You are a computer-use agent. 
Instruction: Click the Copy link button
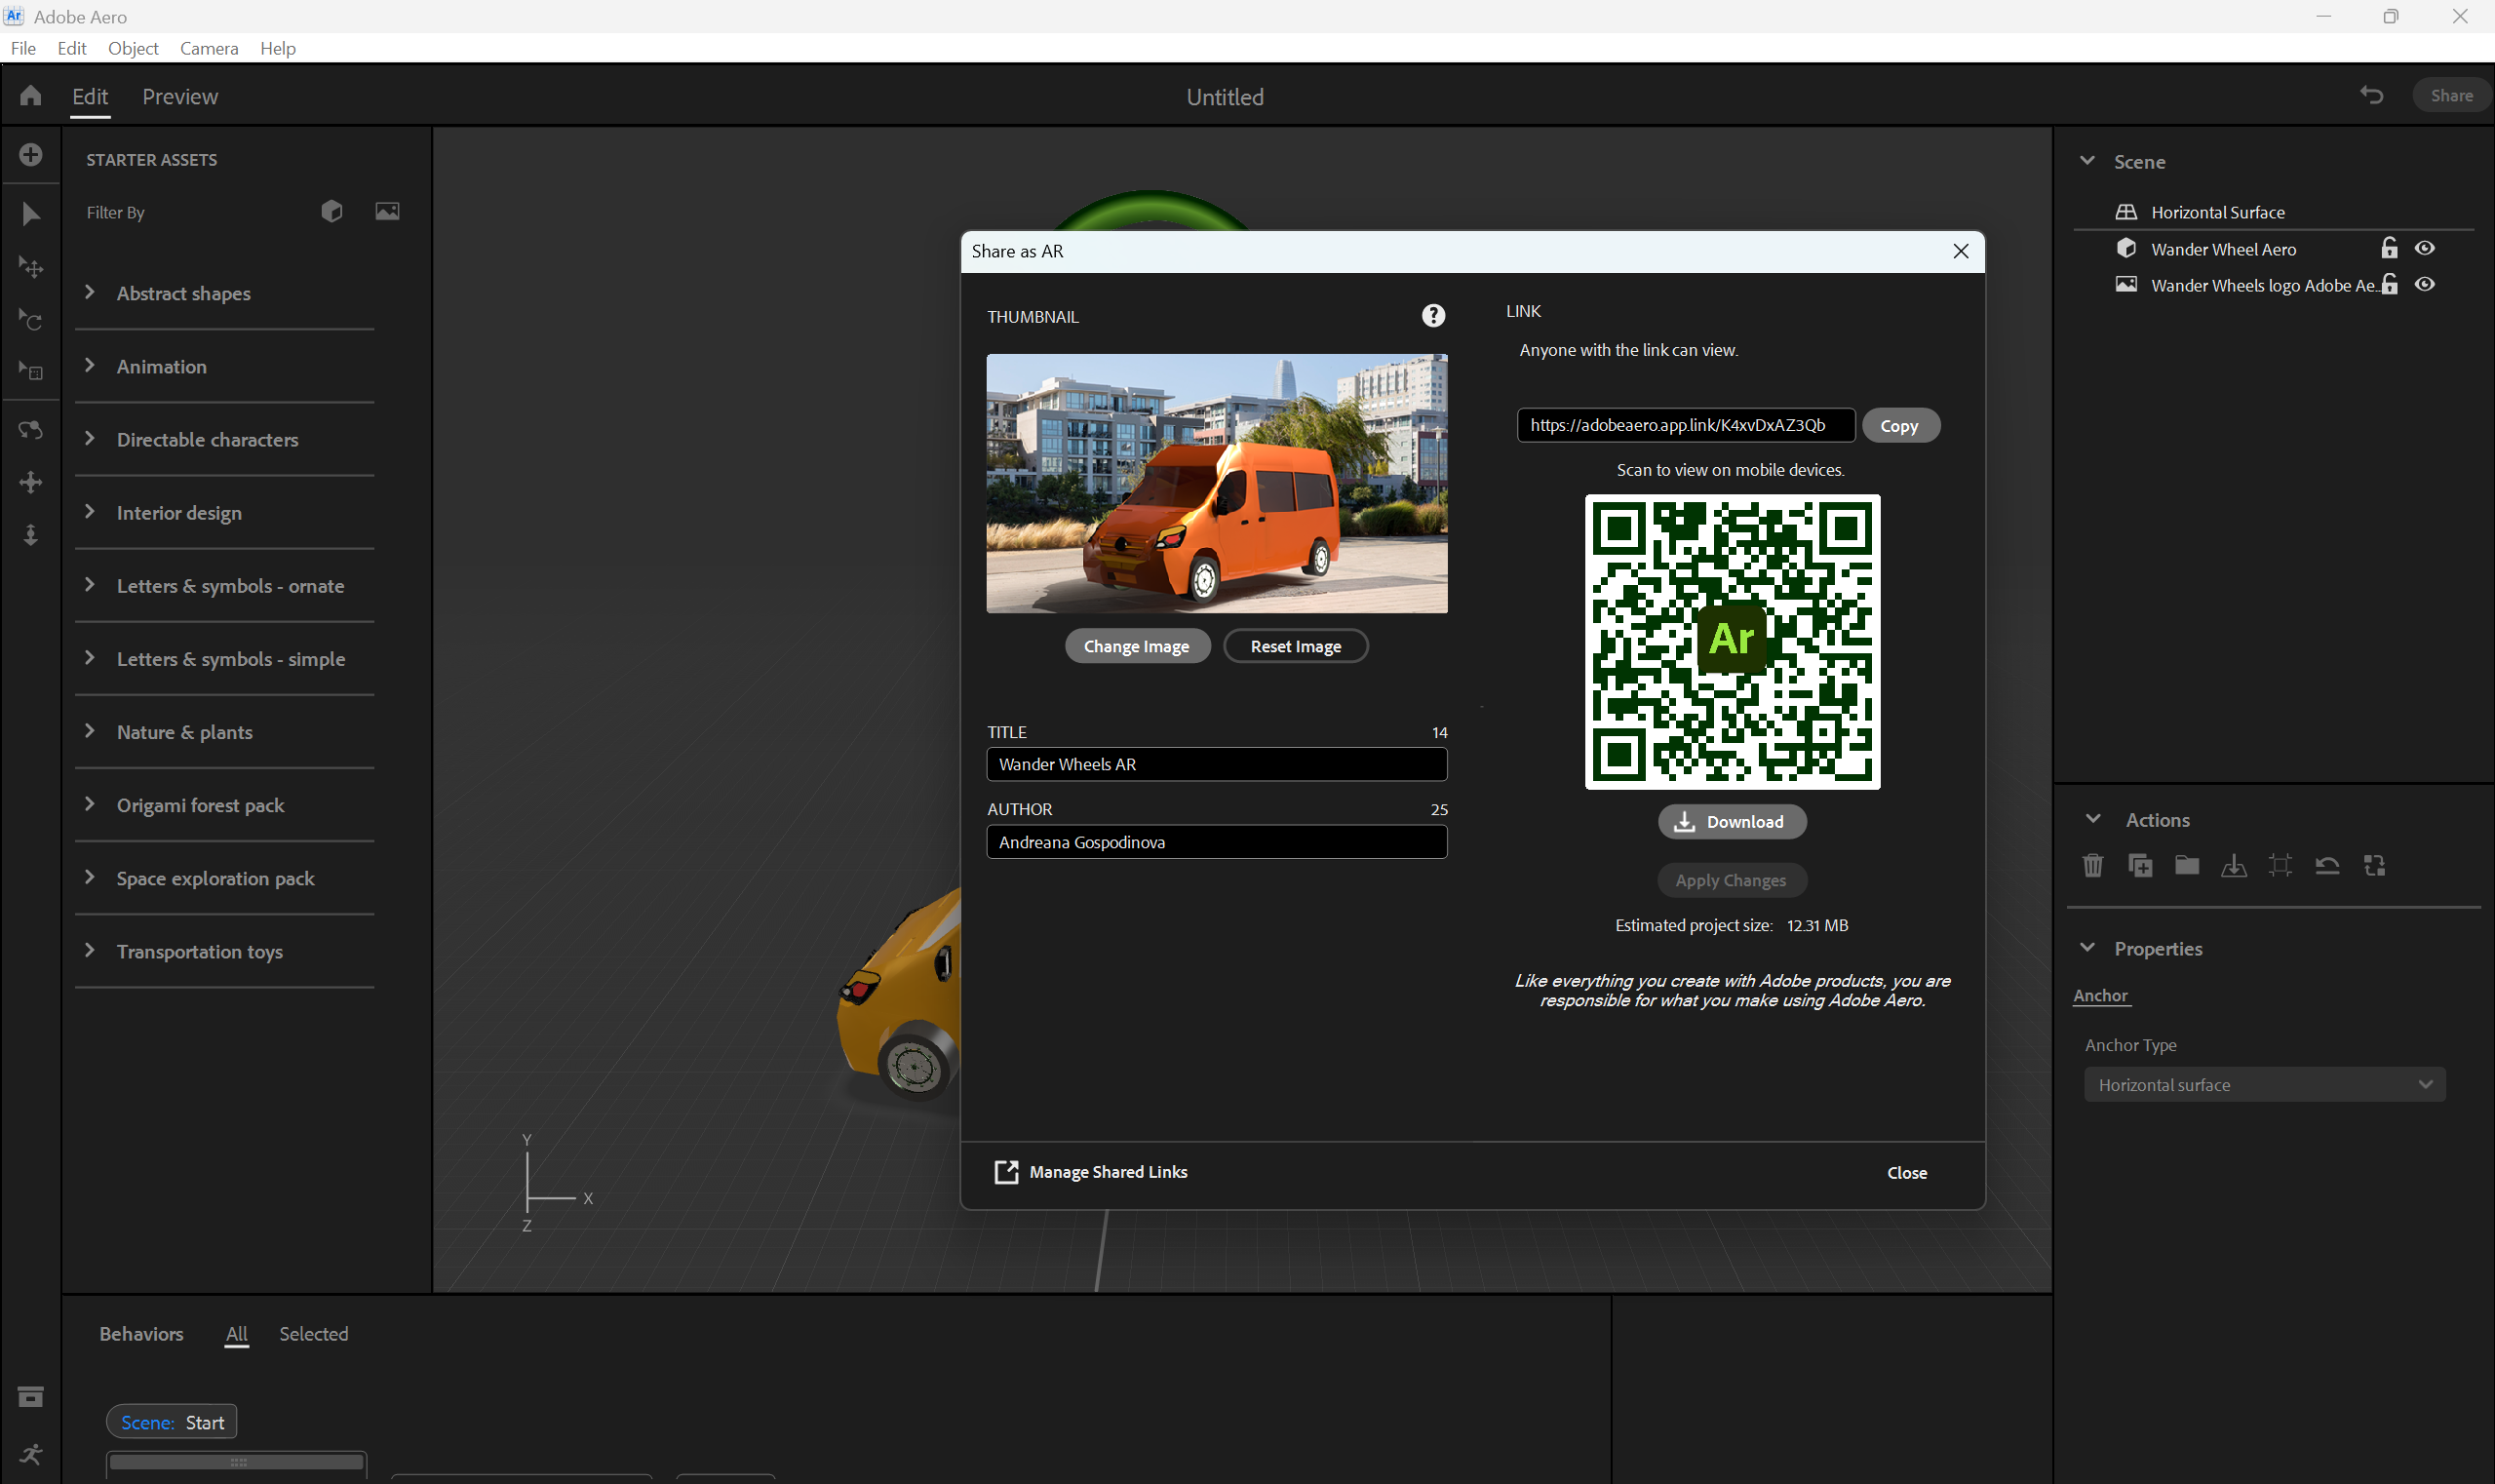coord(1899,425)
